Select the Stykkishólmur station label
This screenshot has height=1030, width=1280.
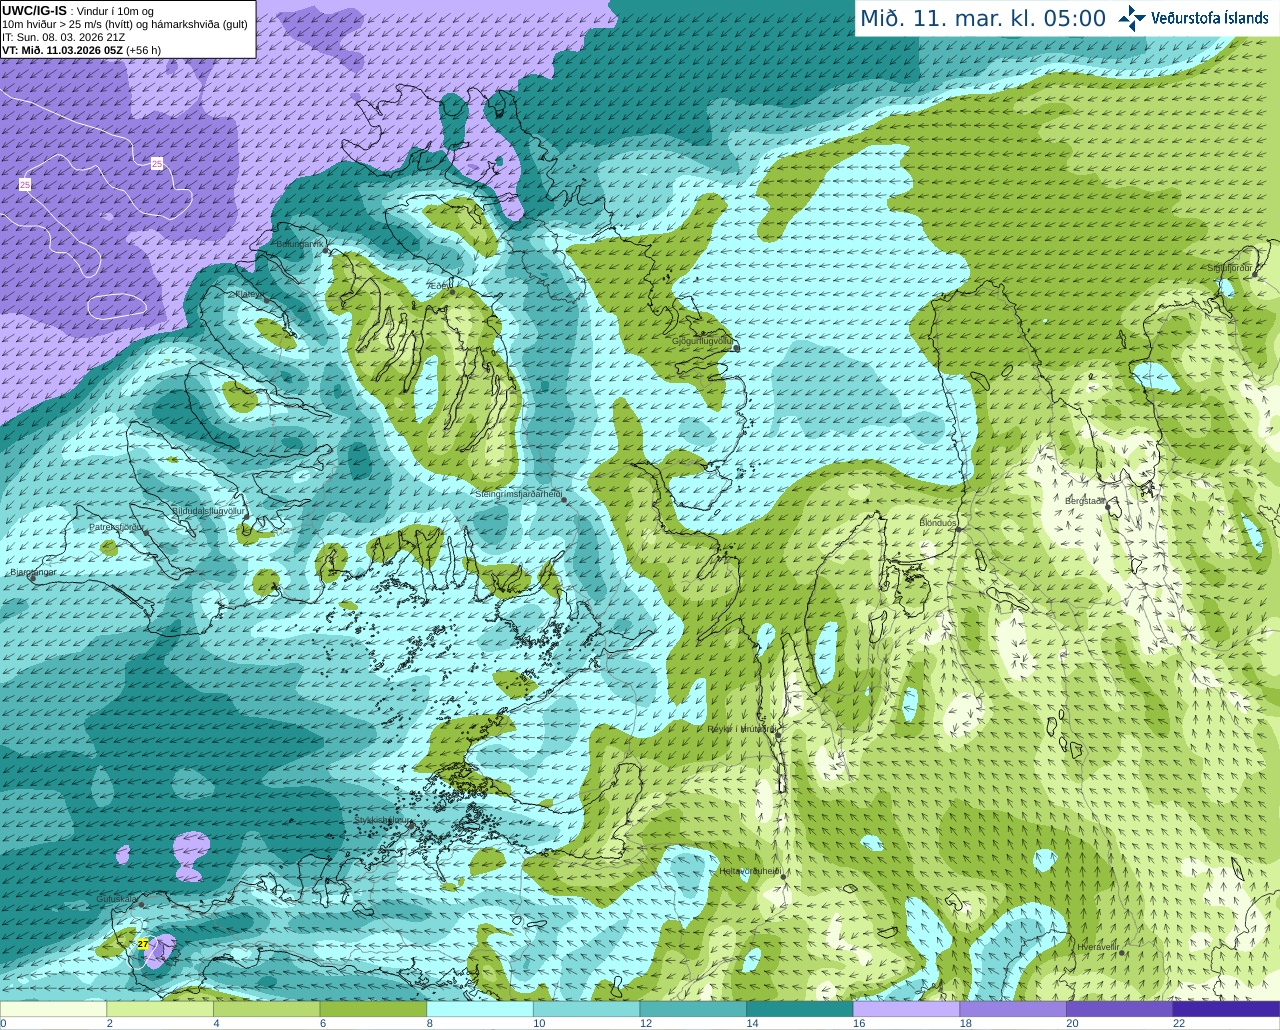pos(381,820)
